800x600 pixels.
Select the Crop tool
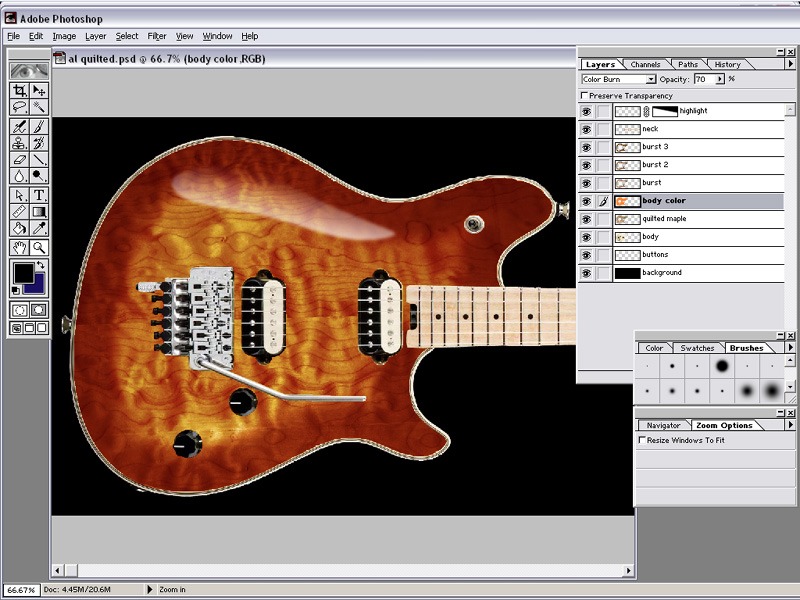19,91
